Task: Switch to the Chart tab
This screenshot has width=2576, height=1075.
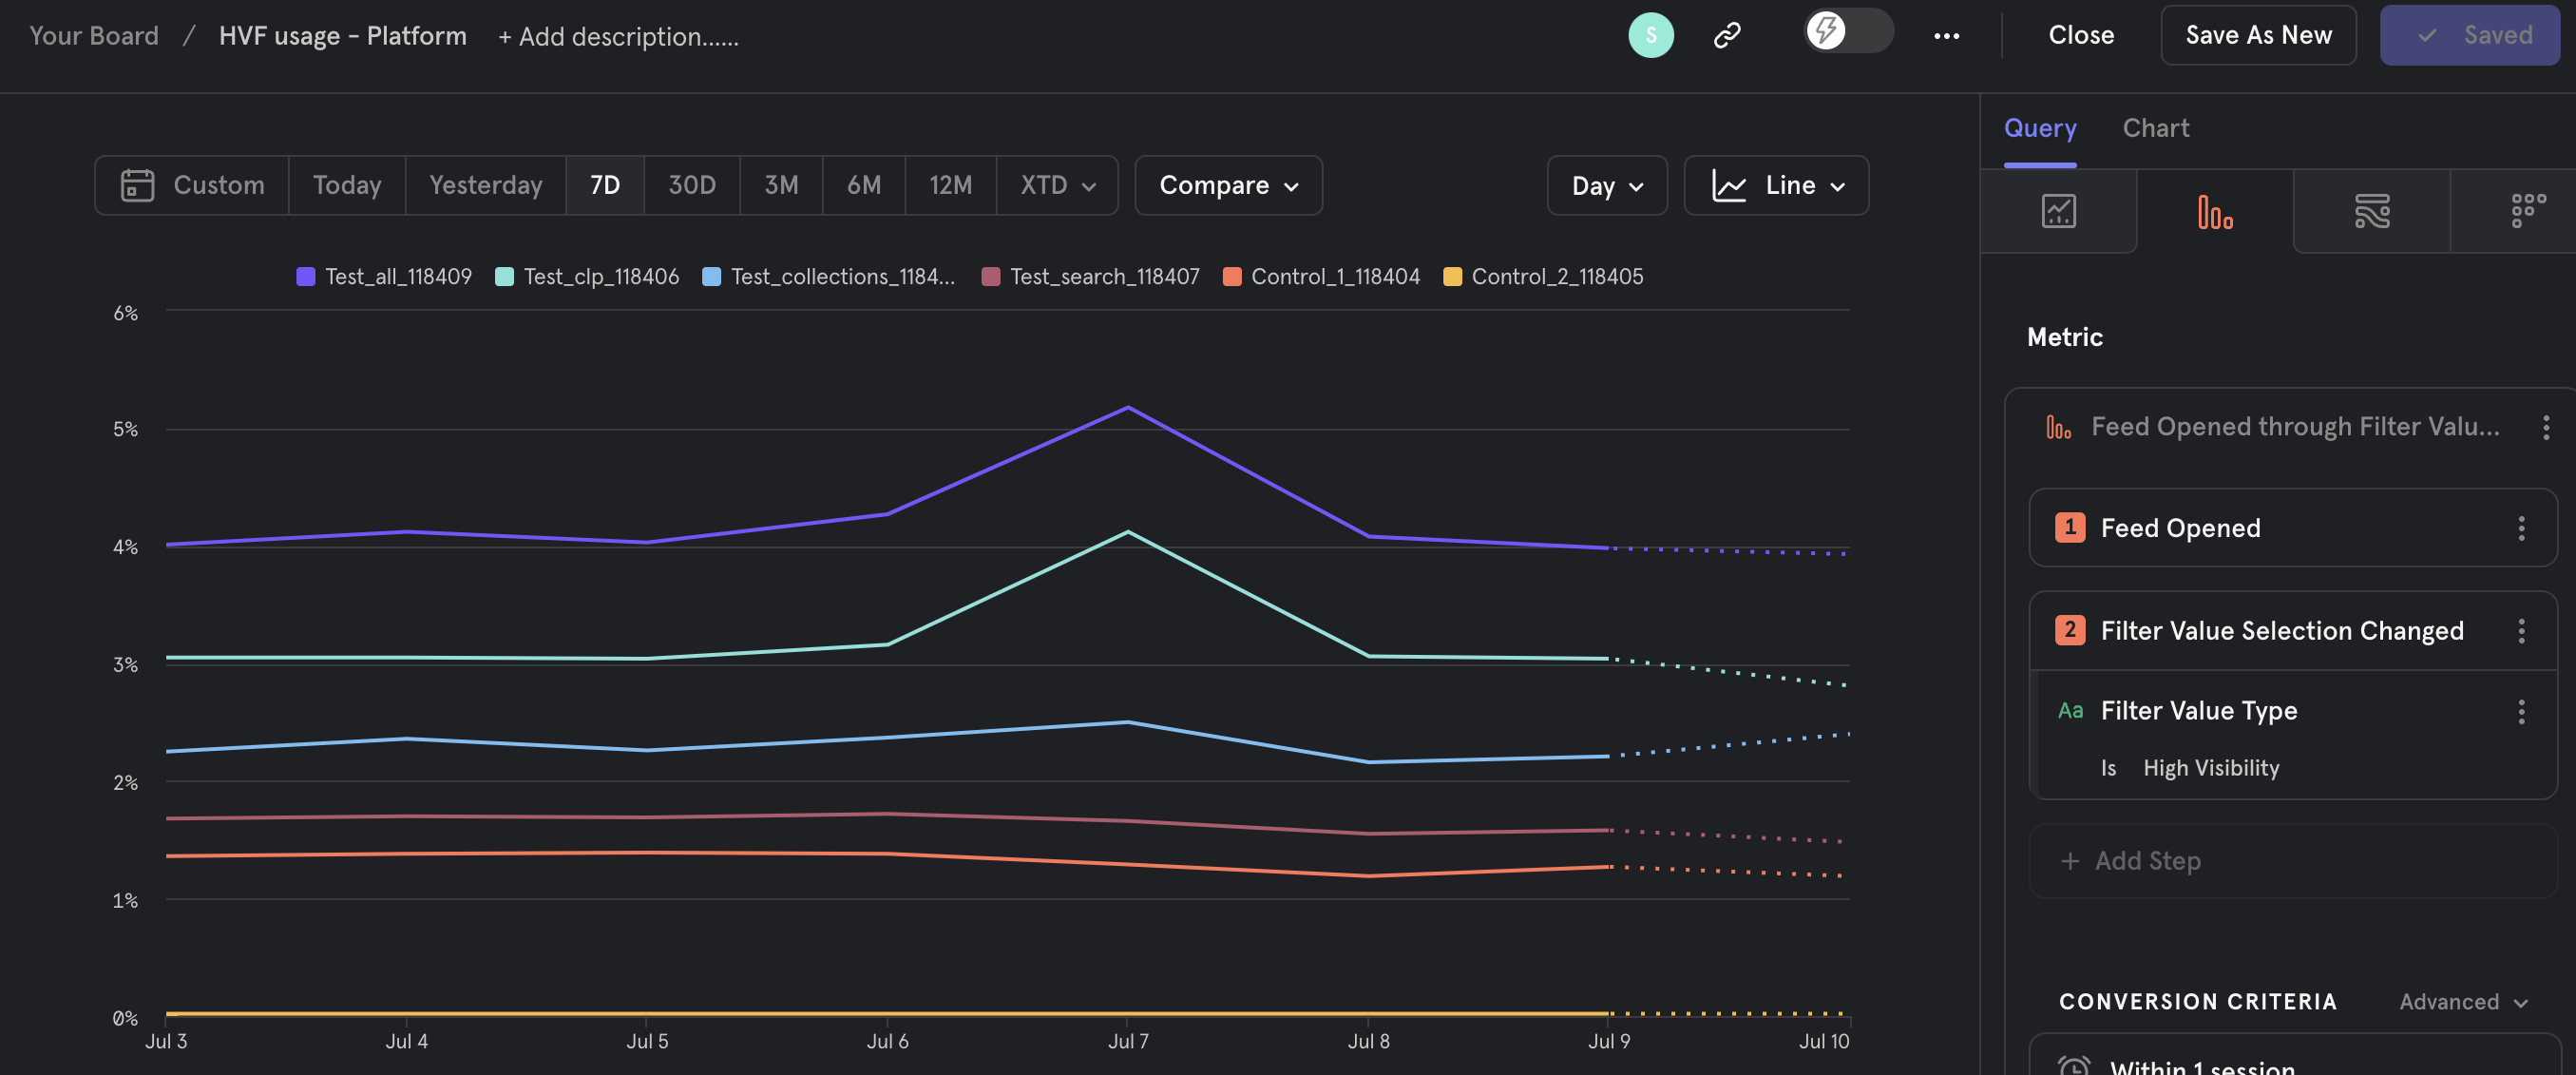Action: (2156, 128)
